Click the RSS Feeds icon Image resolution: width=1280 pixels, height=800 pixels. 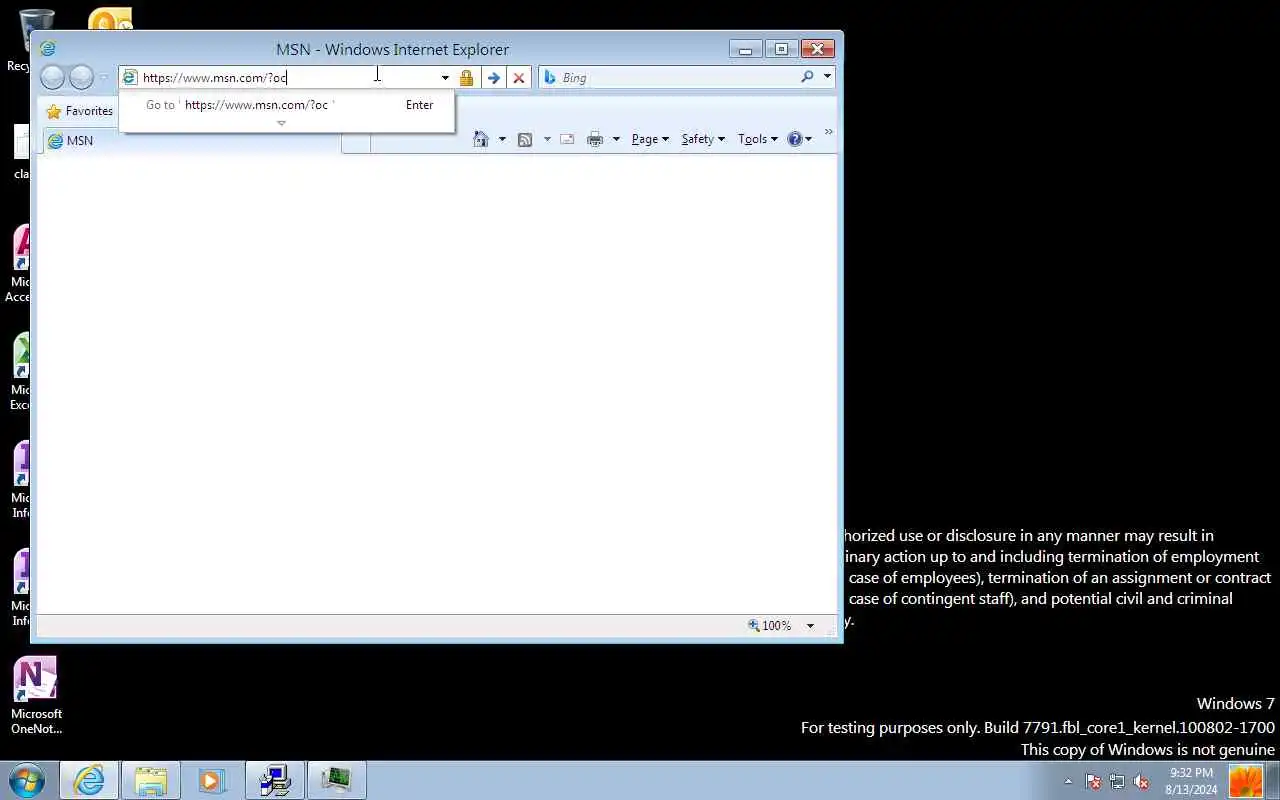[525, 139]
